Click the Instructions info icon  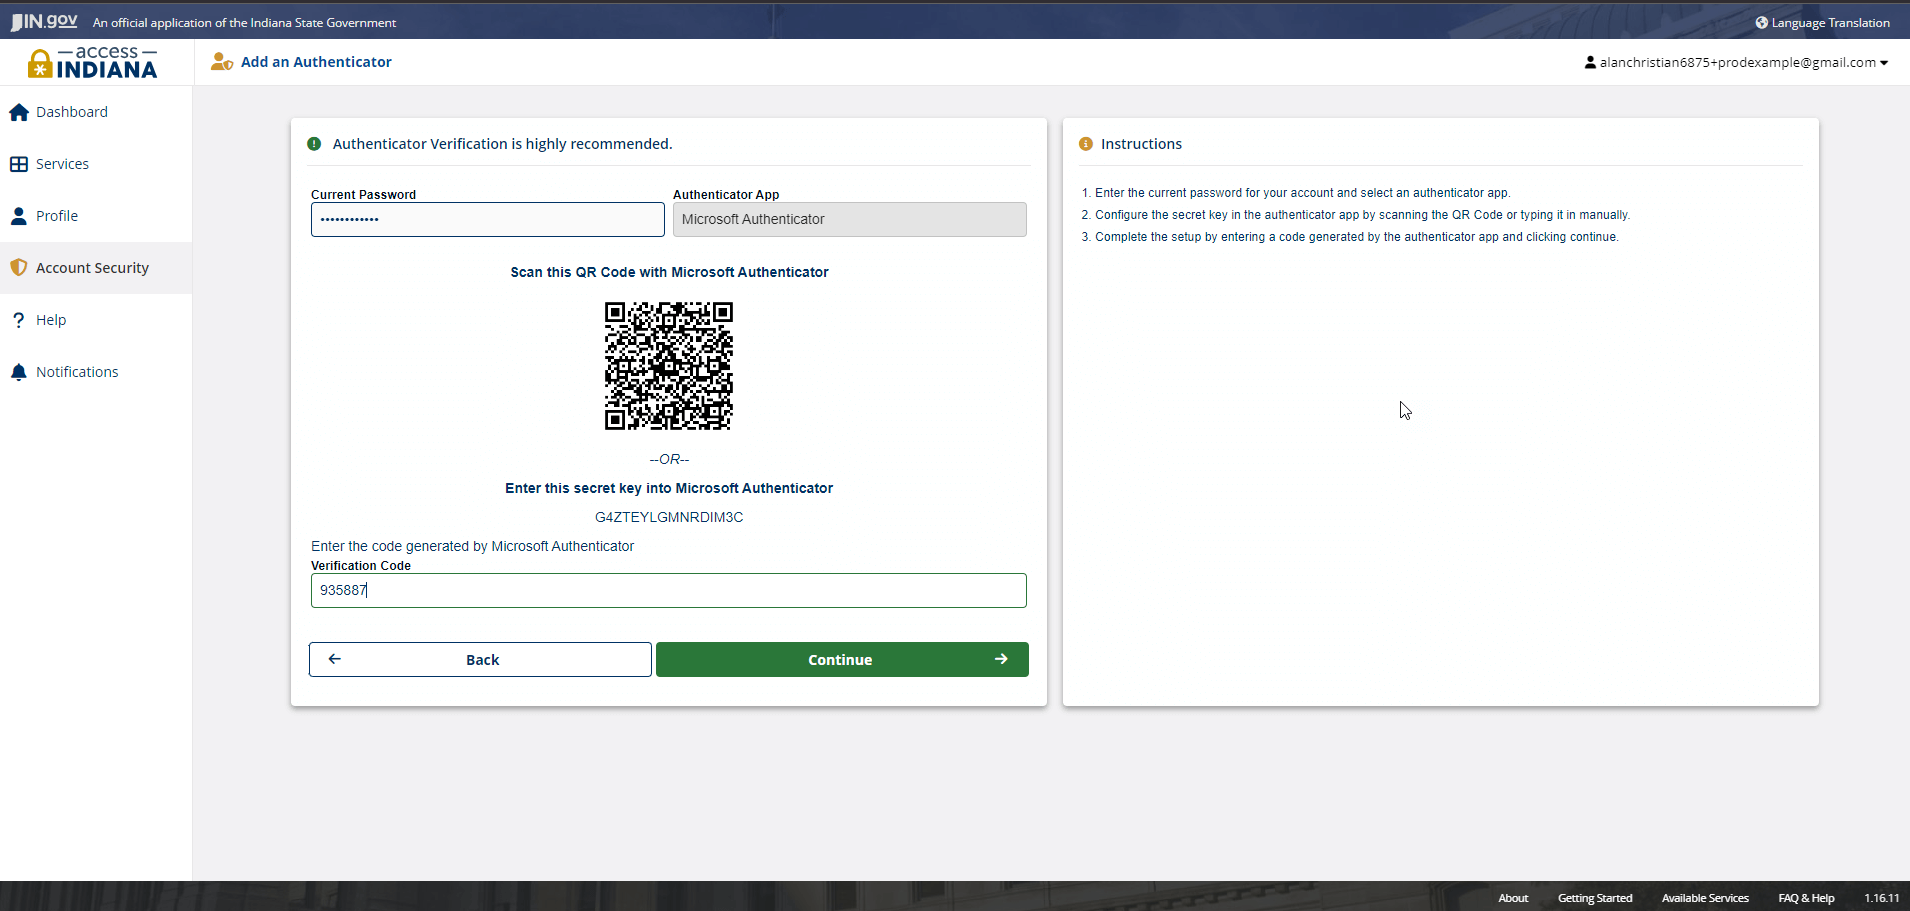tap(1086, 144)
